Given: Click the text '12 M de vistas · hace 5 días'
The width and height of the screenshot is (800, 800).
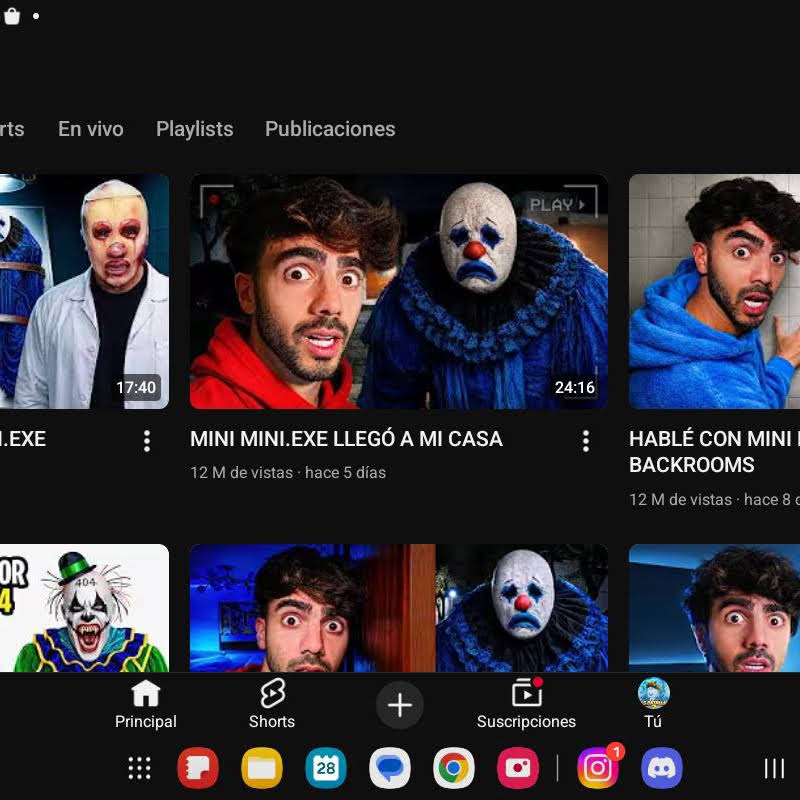Looking at the screenshot, I should (288, 472).
